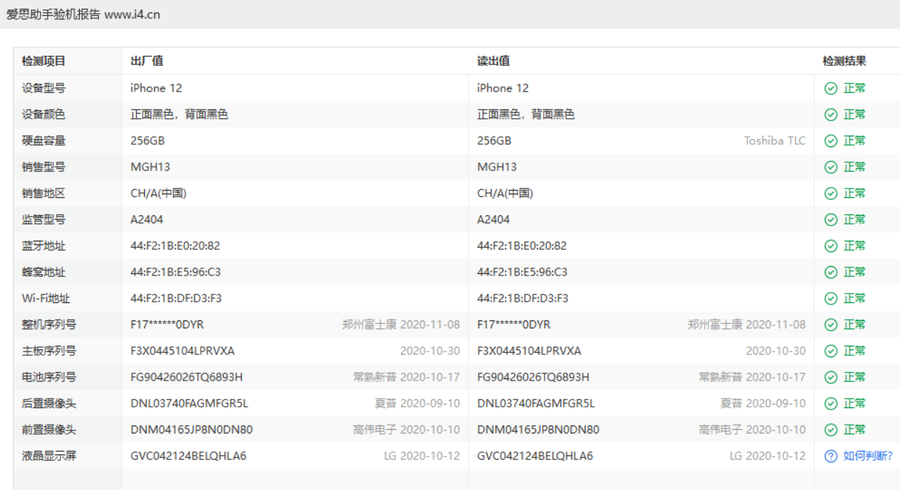Viewport: 900px width, 490px height.
Task: Click the green check icon for 整机序列号
Action: [x=831, y=325]
